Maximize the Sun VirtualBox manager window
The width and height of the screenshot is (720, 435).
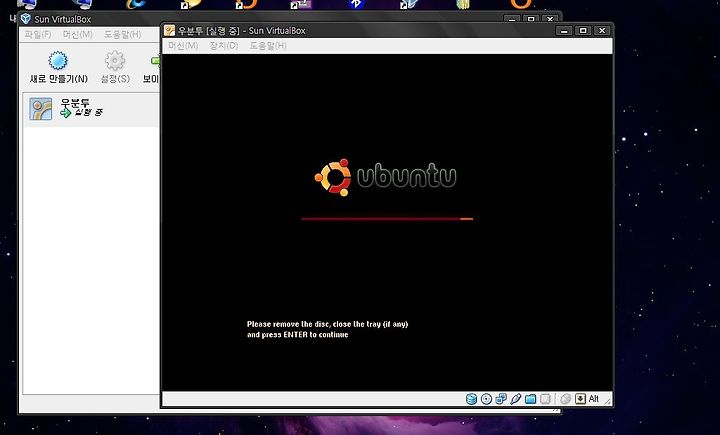[x=531, y=19]
